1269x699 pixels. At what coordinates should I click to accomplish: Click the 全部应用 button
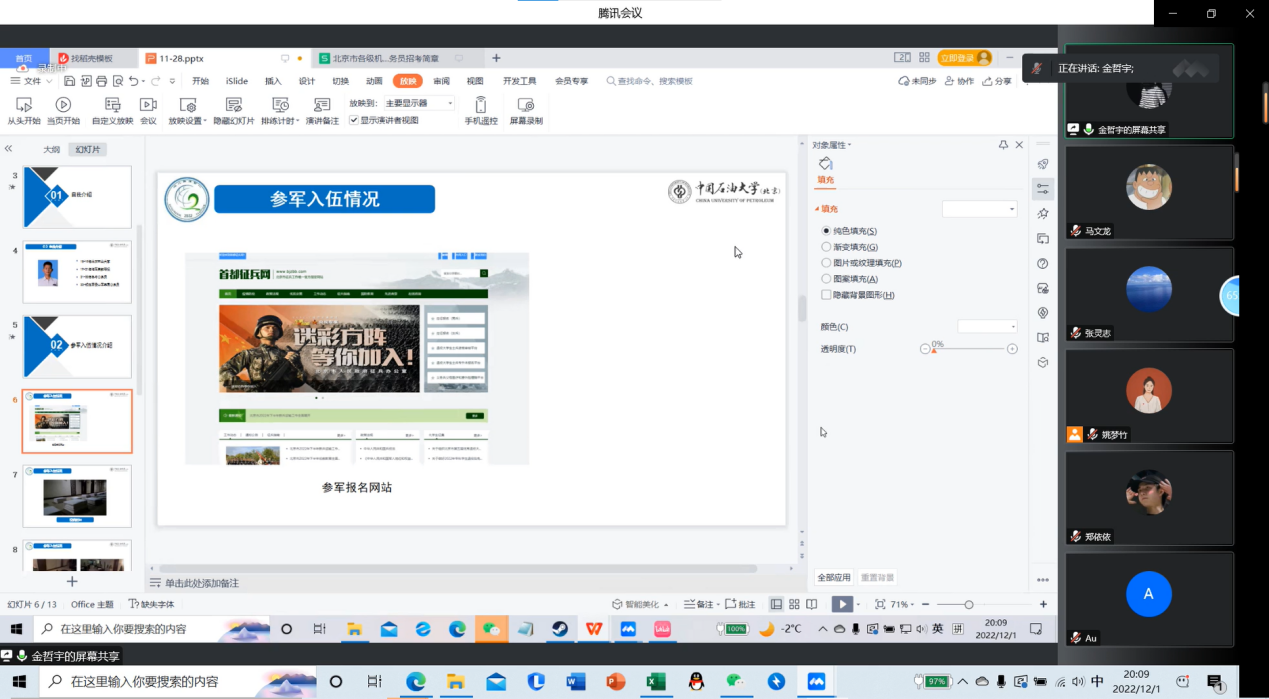point(834,577)
